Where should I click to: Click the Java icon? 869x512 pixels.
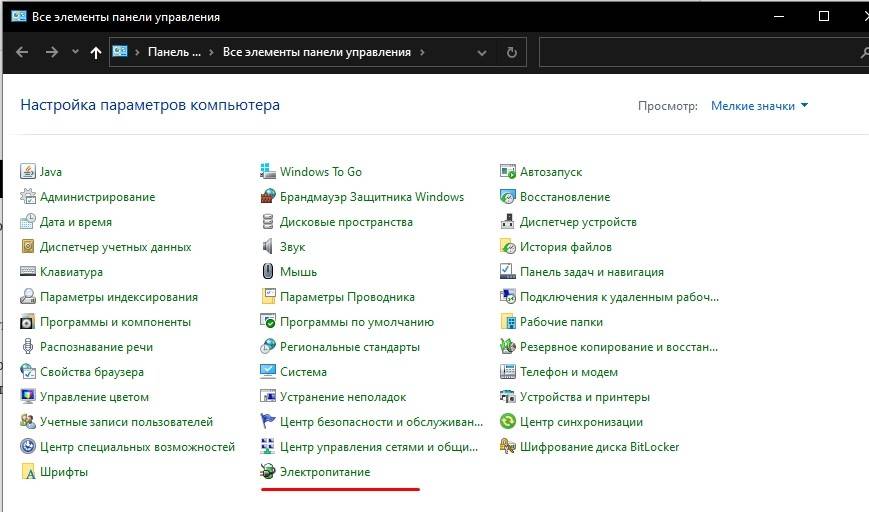[29, 172]
